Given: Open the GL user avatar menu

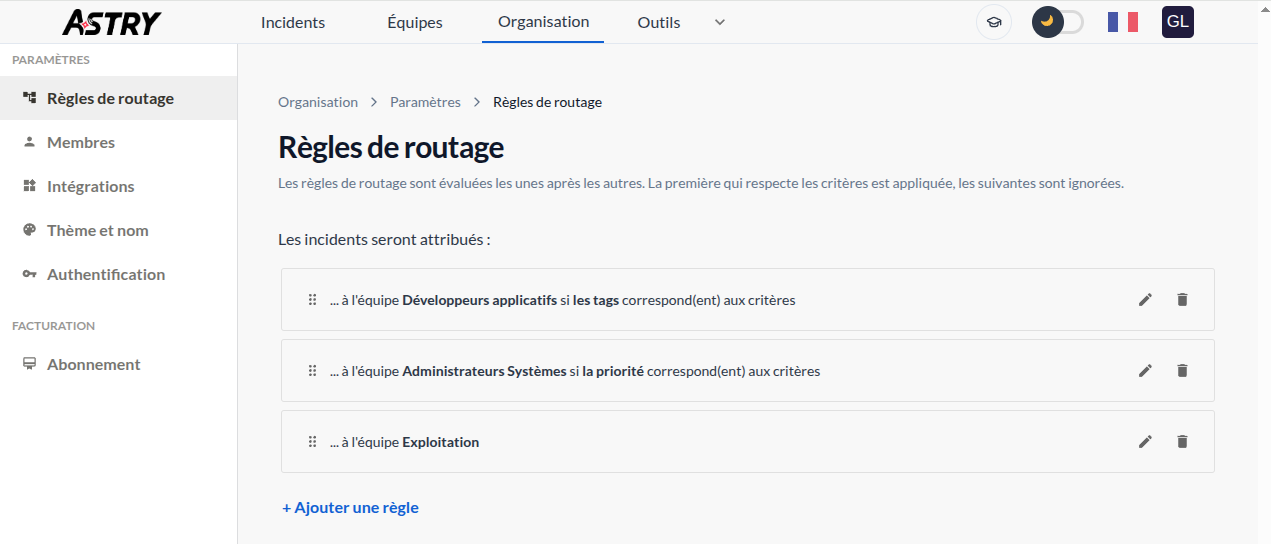Looking at the screenshot, I should point(1178,22).
